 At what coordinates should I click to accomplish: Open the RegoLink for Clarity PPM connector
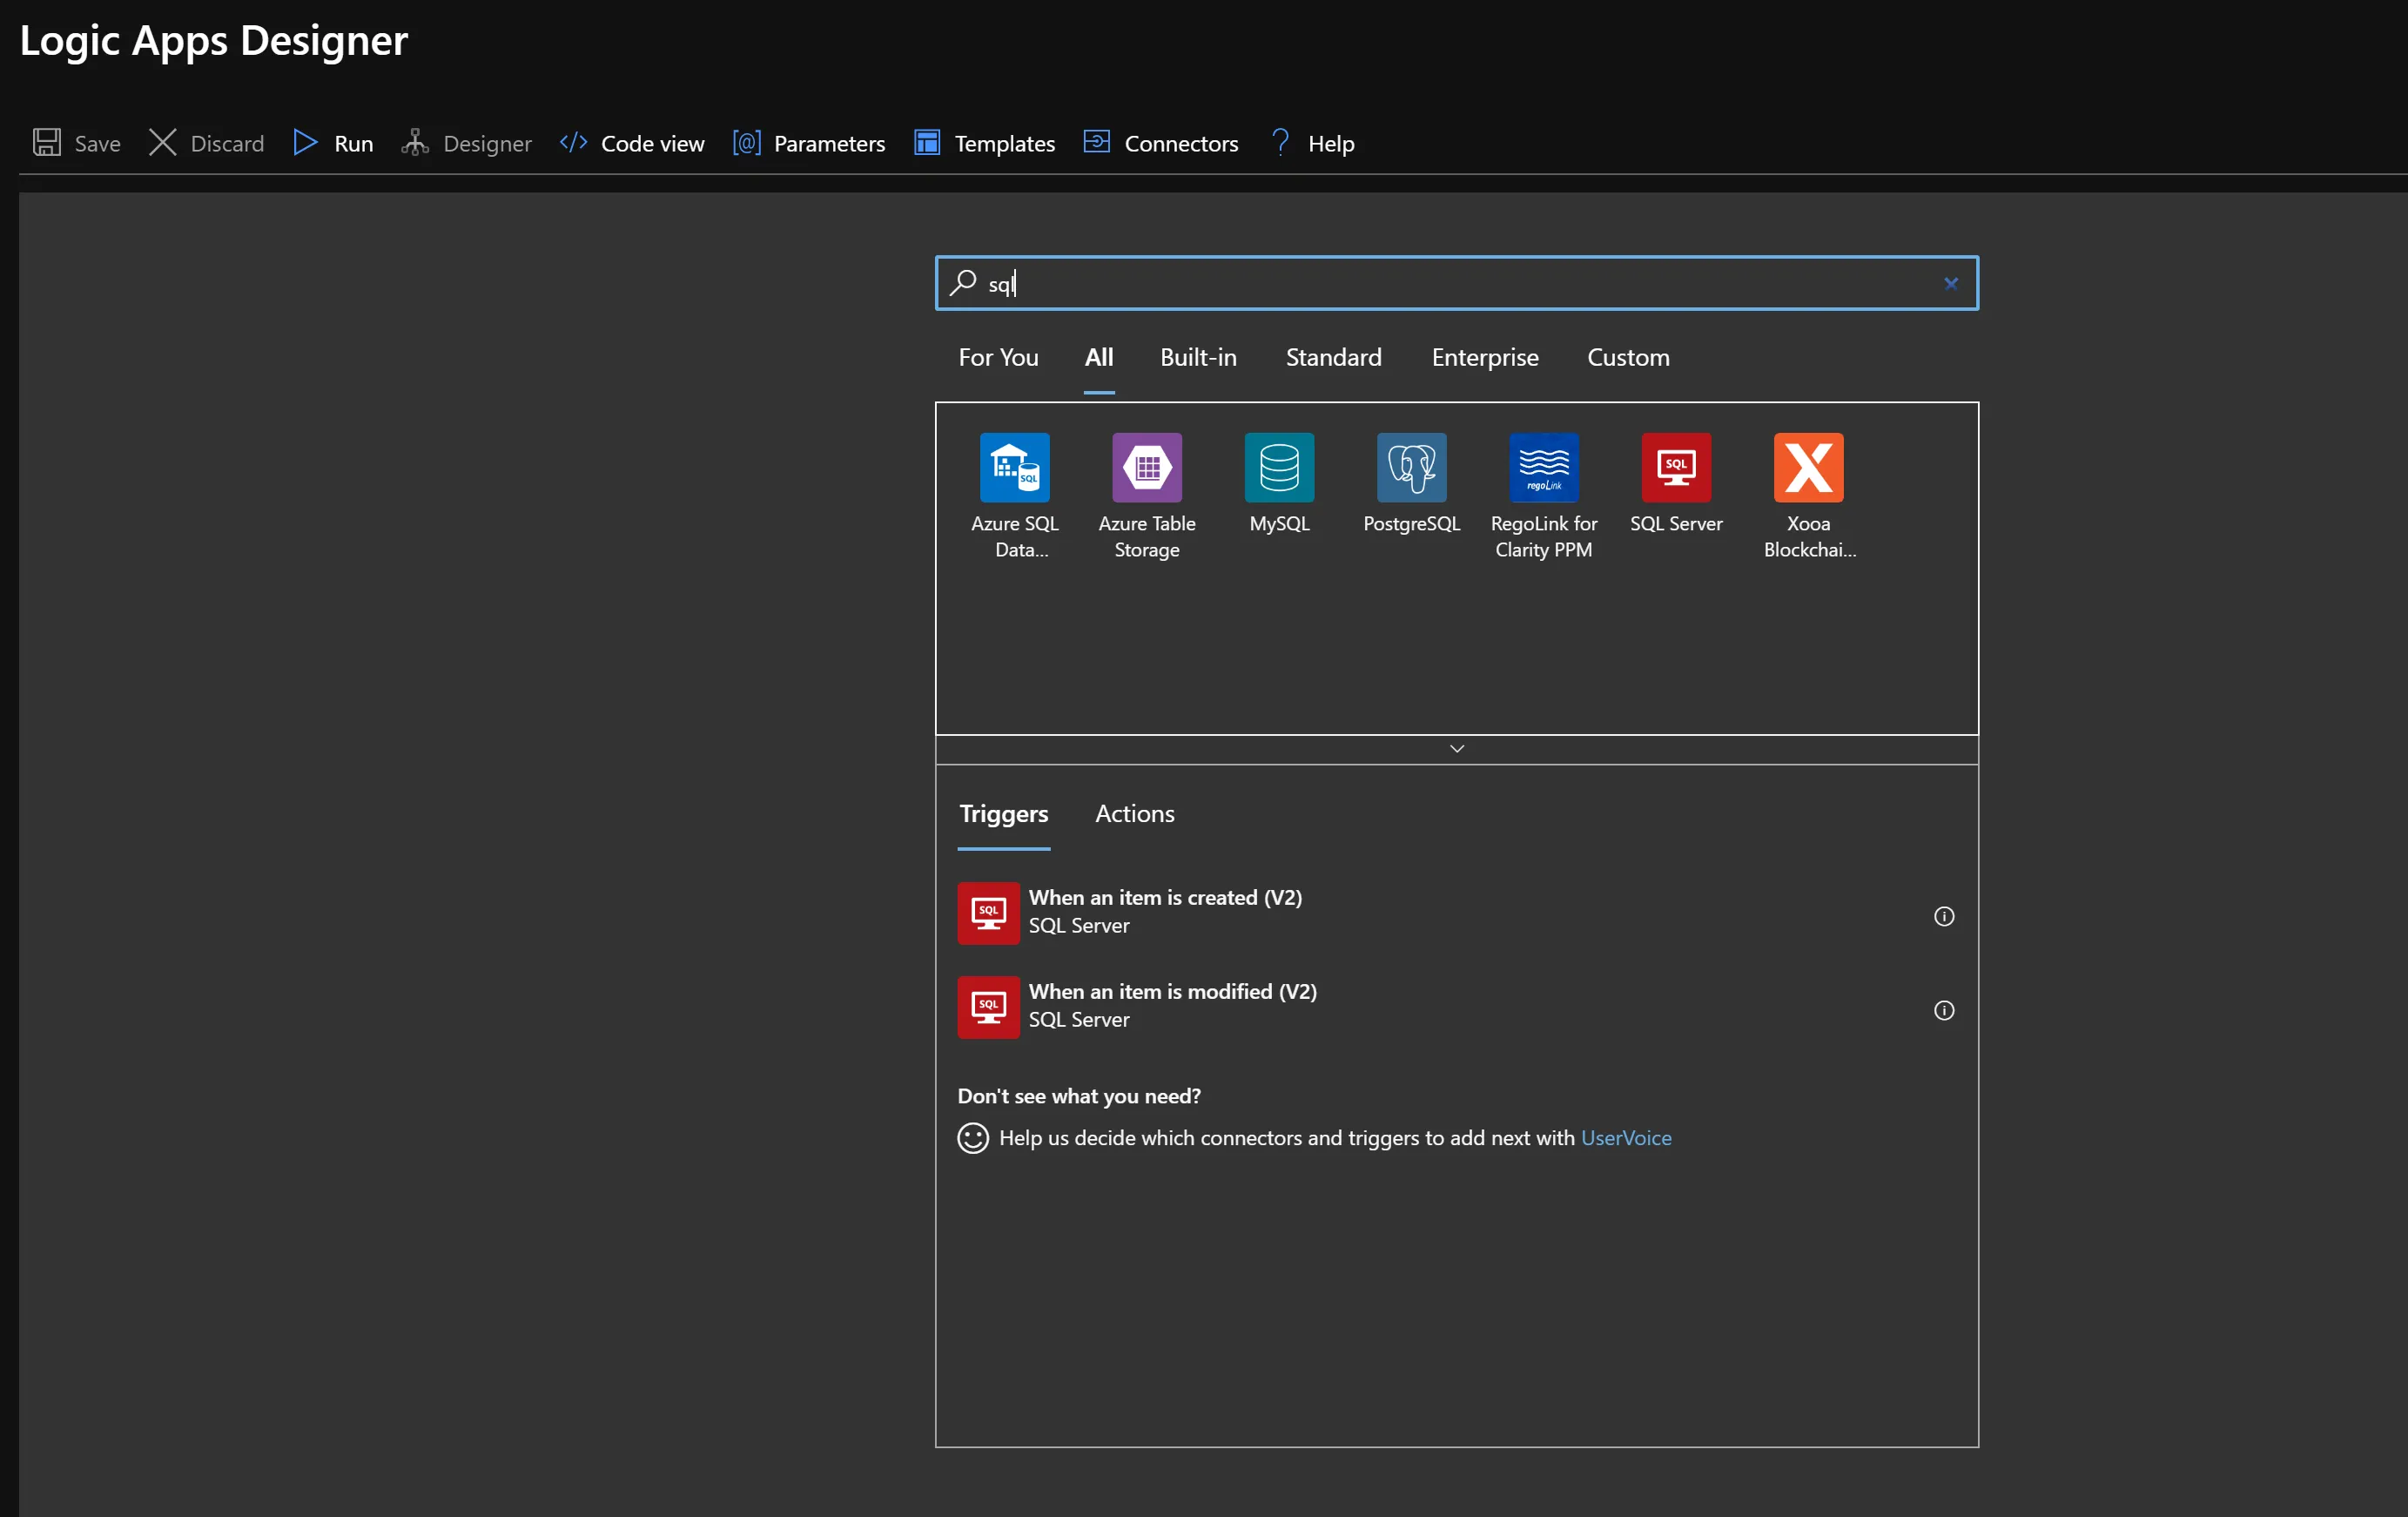[x=1543, y=467]
